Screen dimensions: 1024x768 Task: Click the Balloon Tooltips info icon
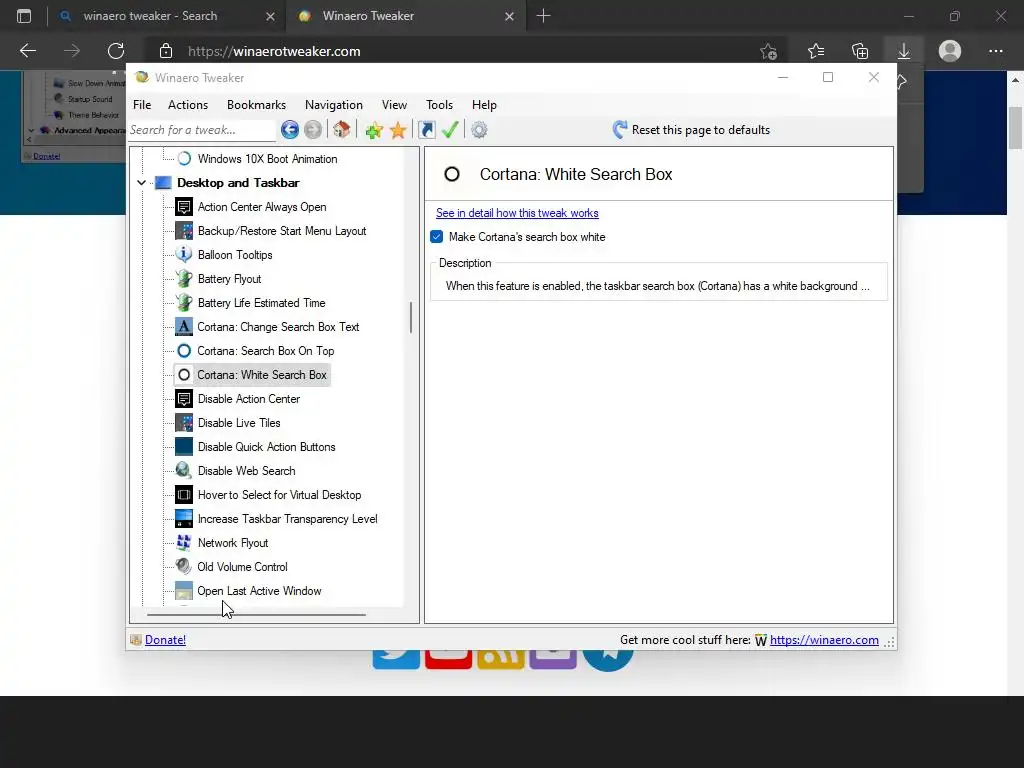(x=184, y=255)
